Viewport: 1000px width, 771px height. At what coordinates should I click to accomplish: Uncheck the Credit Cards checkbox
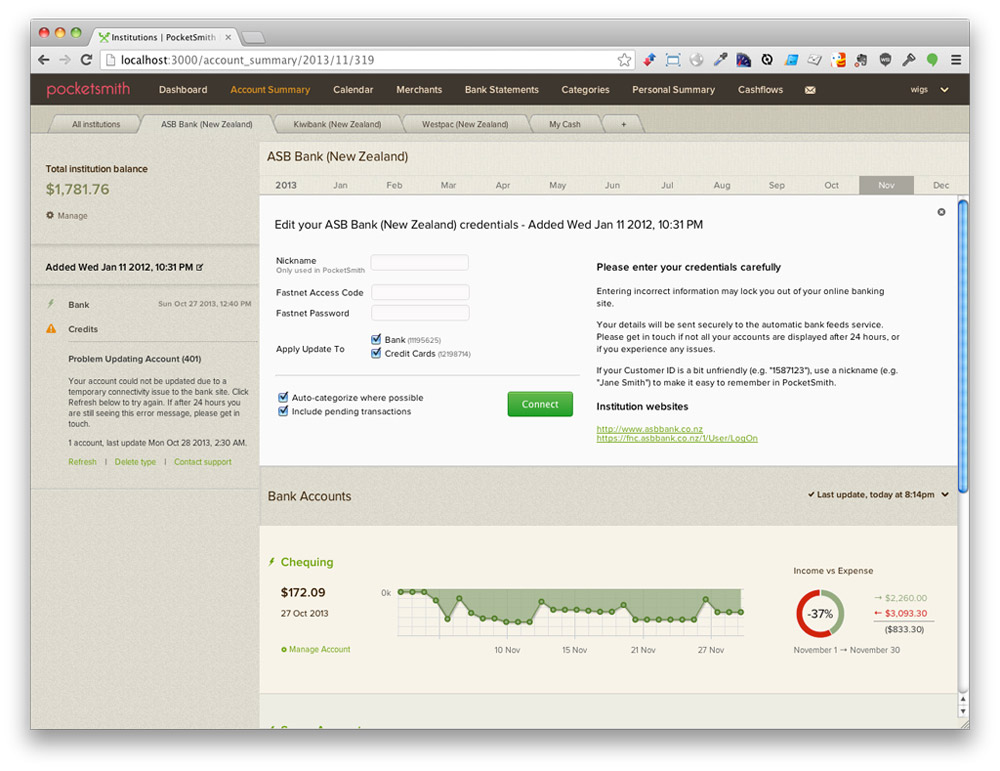pos(376,353)
